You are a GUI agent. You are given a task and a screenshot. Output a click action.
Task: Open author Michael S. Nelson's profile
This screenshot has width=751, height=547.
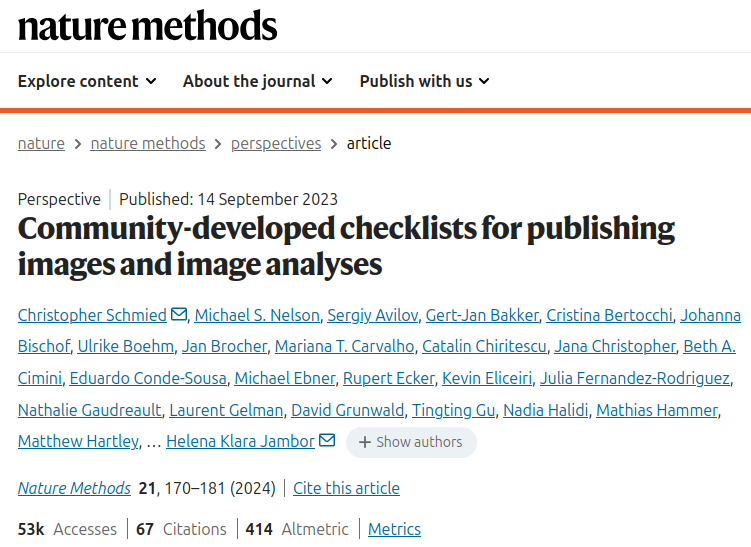coord(257,315)
